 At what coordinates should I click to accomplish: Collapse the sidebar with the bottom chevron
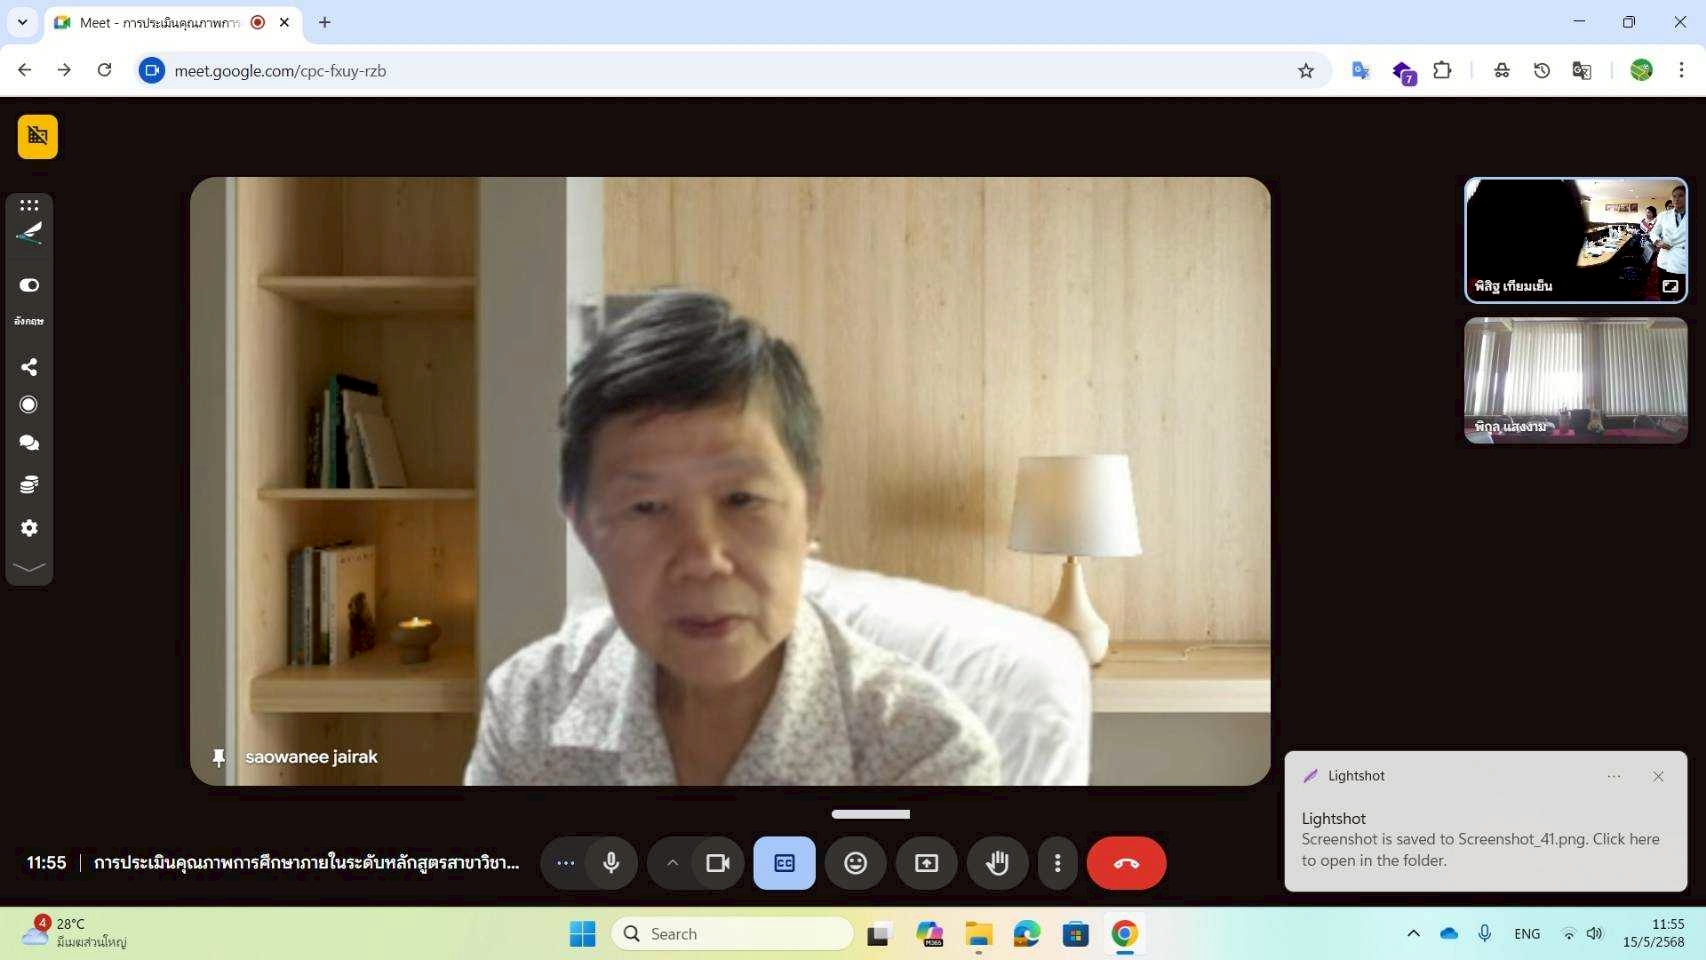click(x=29, y=567)
